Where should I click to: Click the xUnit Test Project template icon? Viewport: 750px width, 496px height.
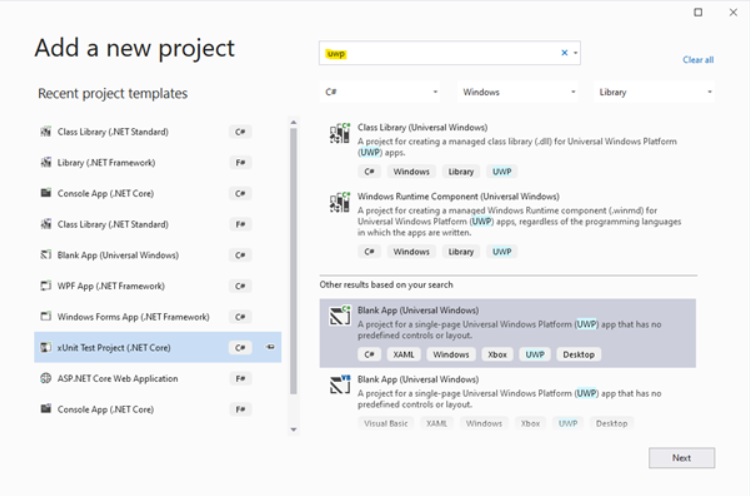pyautogui.click(x=46, y=348)
